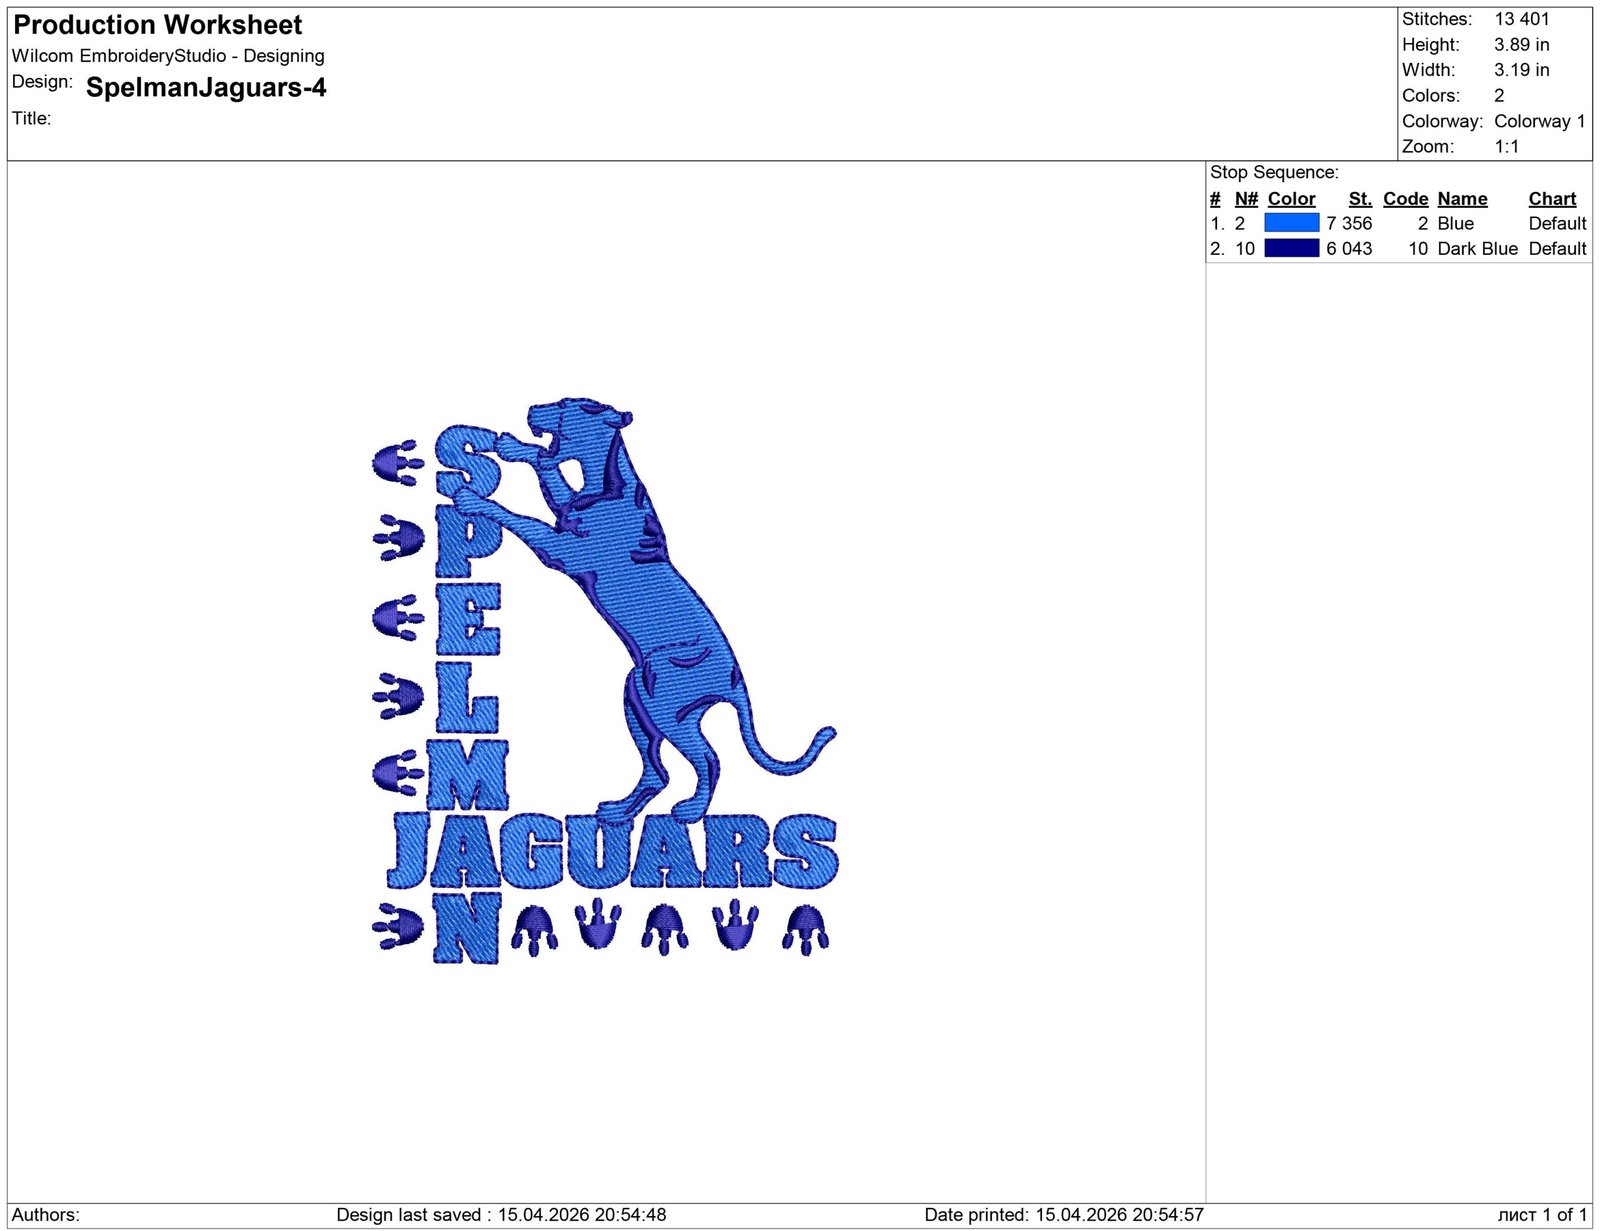Click the Dark Blue color swatch

1291,249
